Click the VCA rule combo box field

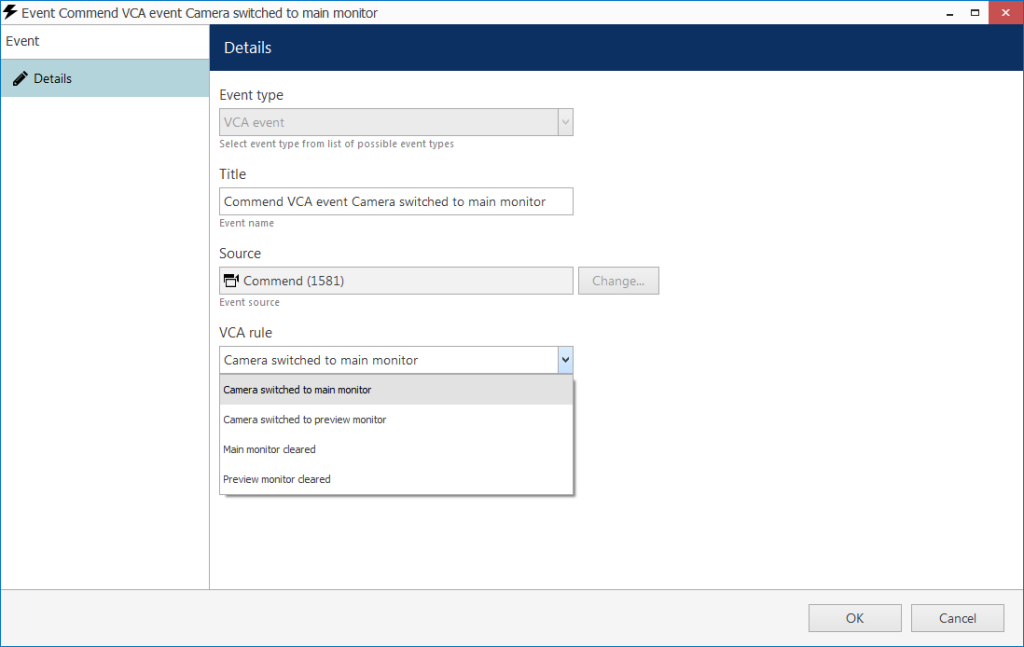pyautogui.click(x=396, y=360)
